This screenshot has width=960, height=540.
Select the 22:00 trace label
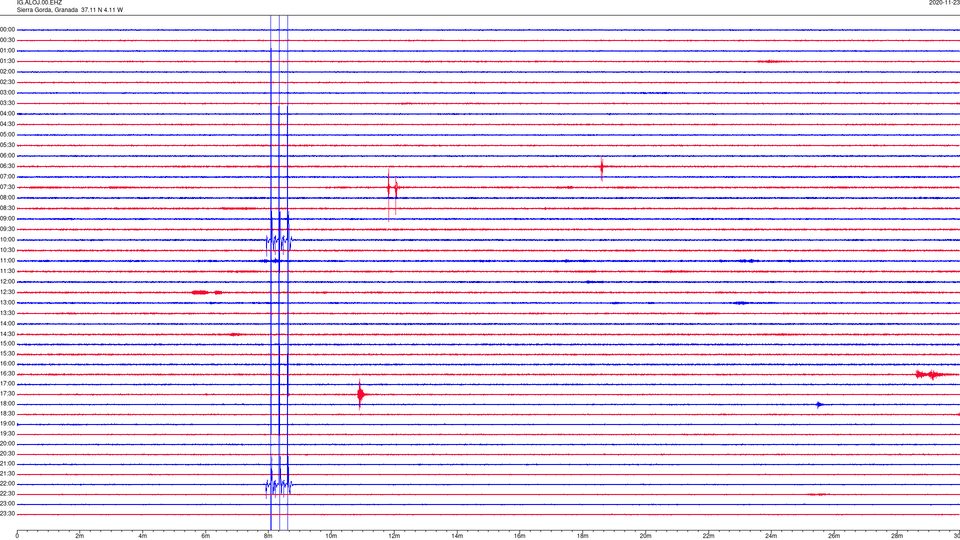[x=7, y=484]
